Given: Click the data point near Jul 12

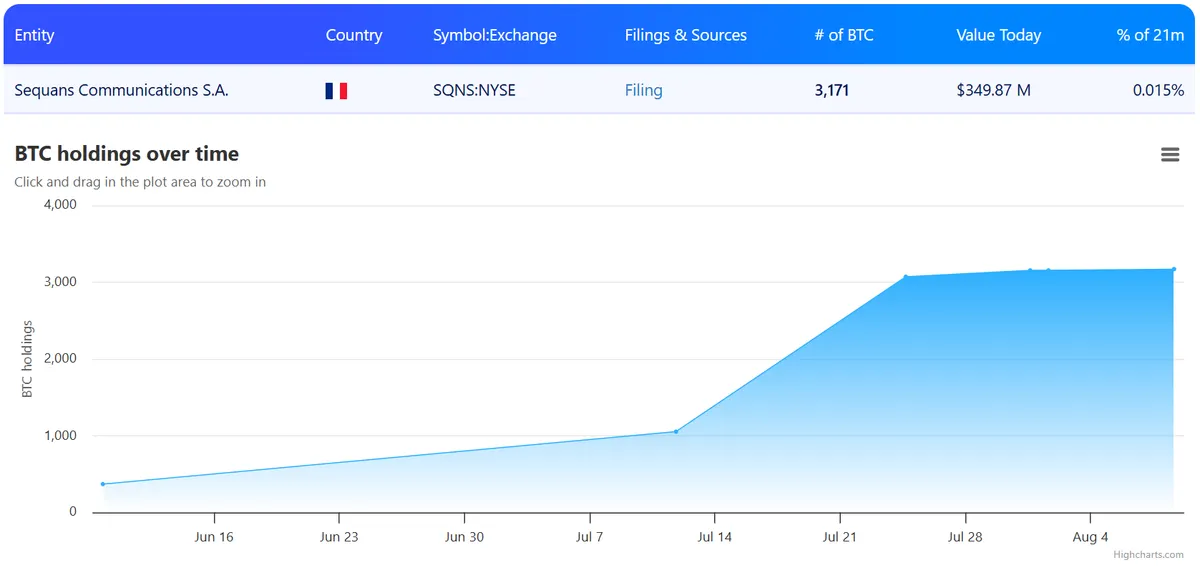Looking at the screenshot, I should (x=676, y=431).
